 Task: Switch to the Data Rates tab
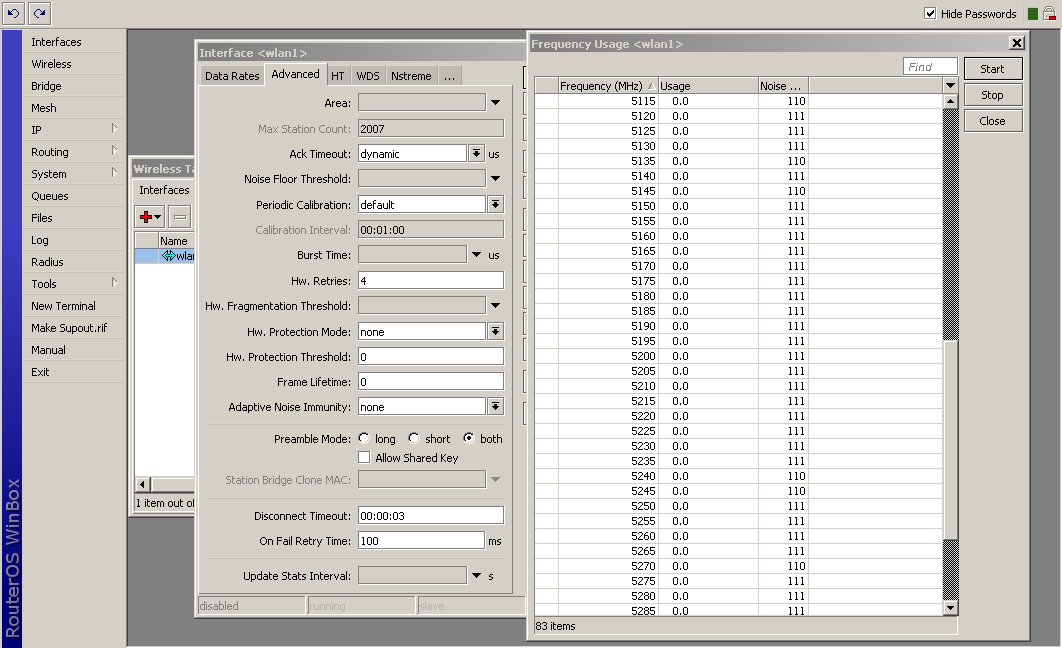231,76
